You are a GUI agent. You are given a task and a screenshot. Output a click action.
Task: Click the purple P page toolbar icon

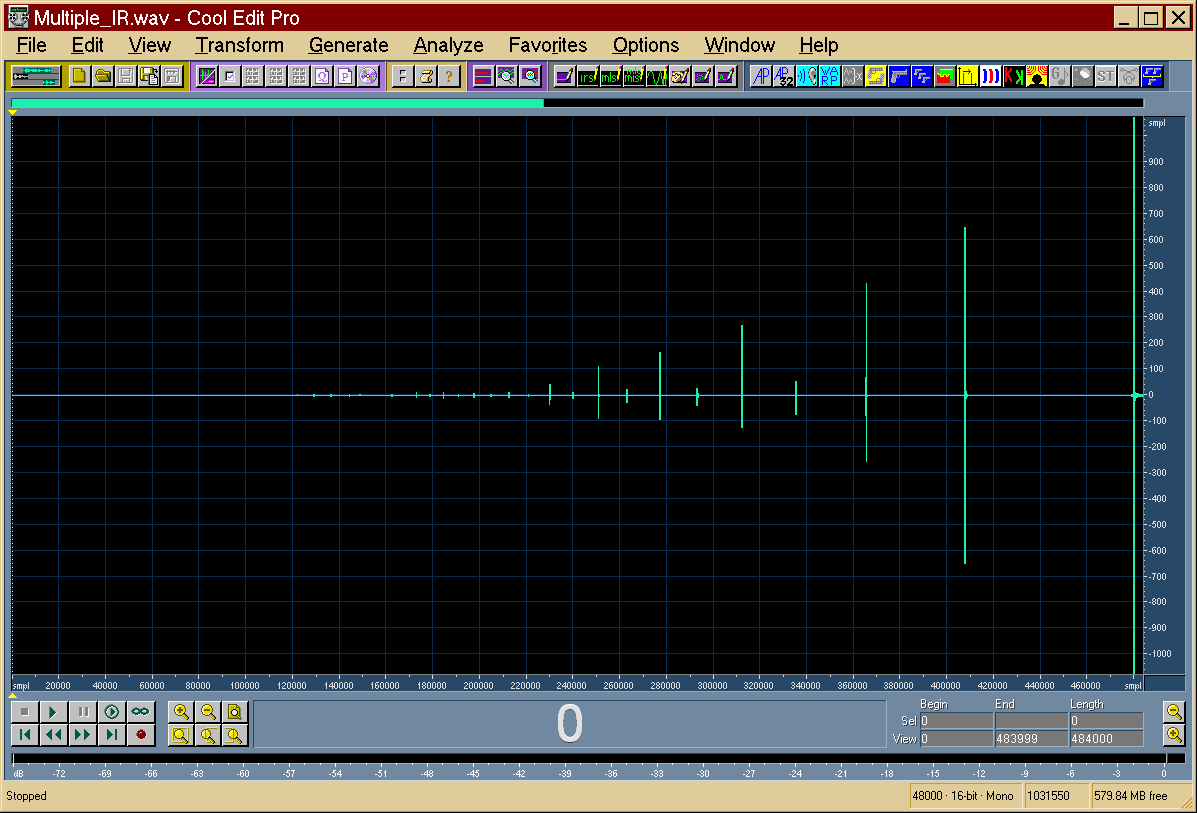345,76
